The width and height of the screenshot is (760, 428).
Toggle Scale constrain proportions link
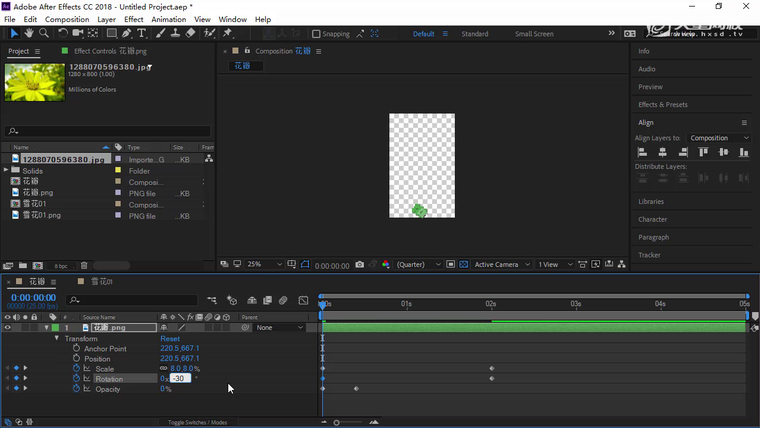[x=164, y=369]
